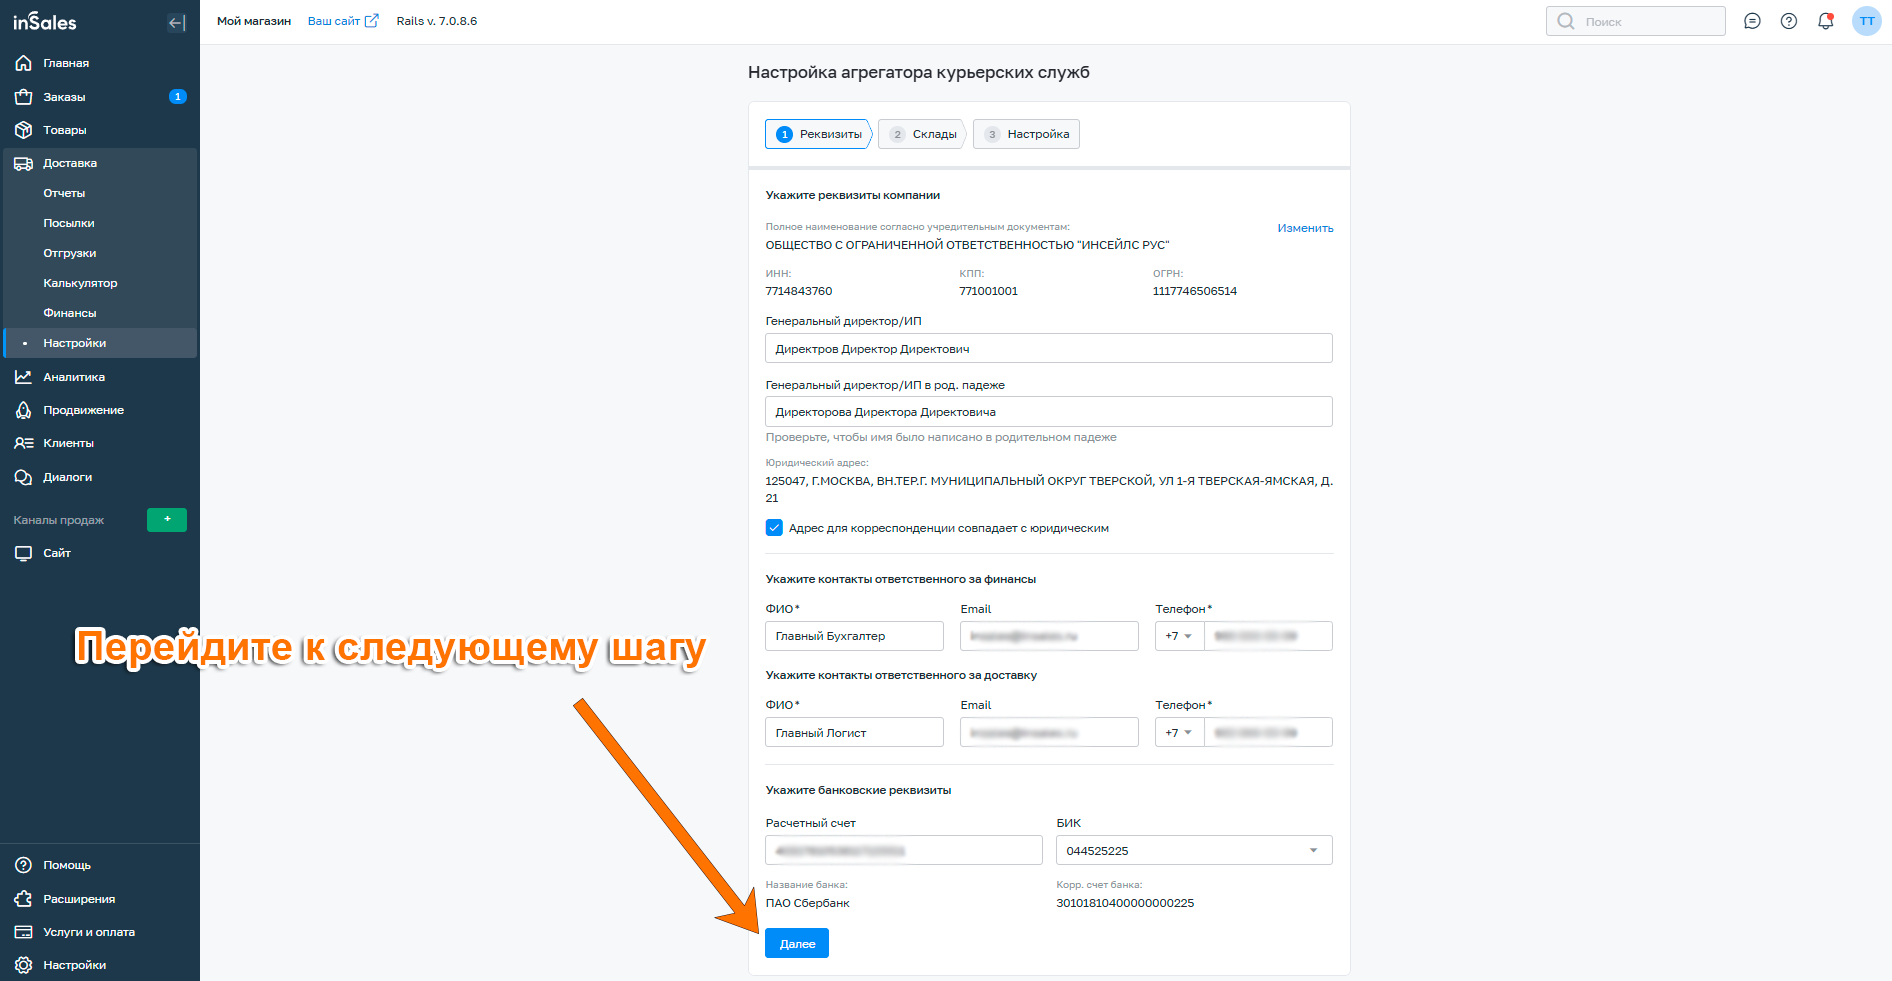Click the Далее button
This screenshot has width=1892, height=981.
coord(797,944)
